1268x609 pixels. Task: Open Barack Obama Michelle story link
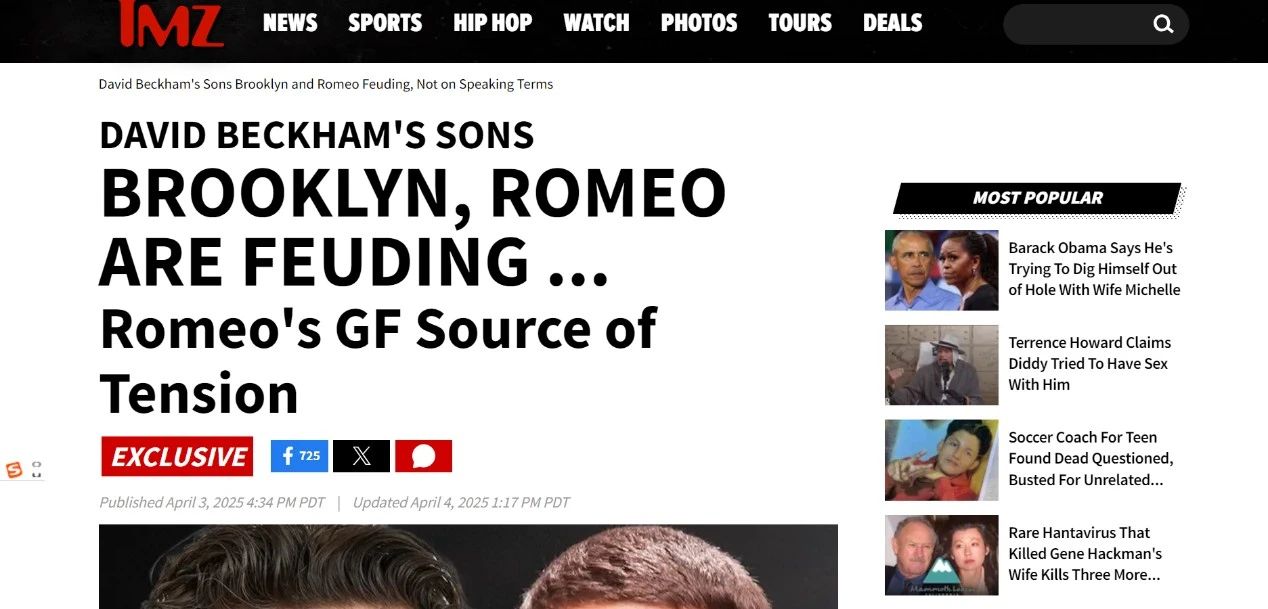tap(1094, 269)
